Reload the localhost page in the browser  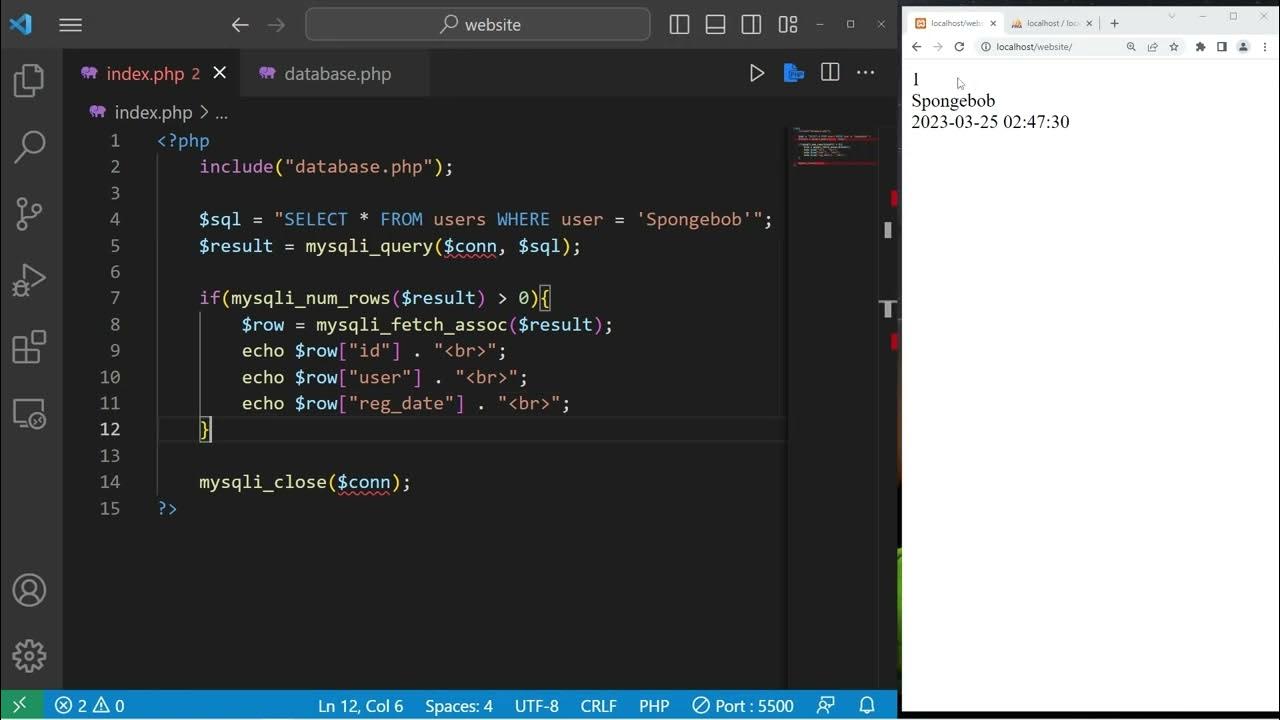tap(959, 47)
